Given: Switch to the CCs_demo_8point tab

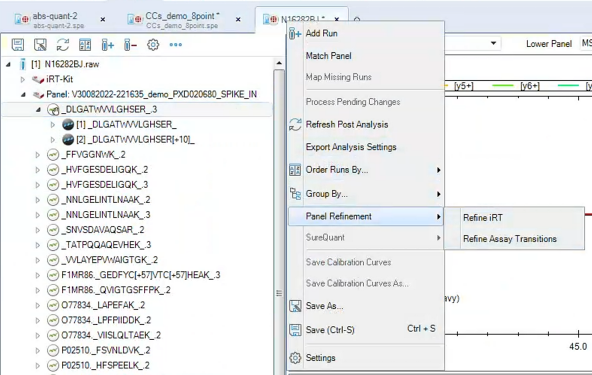Looking at the screenshot, I should [x=182, y=20].
